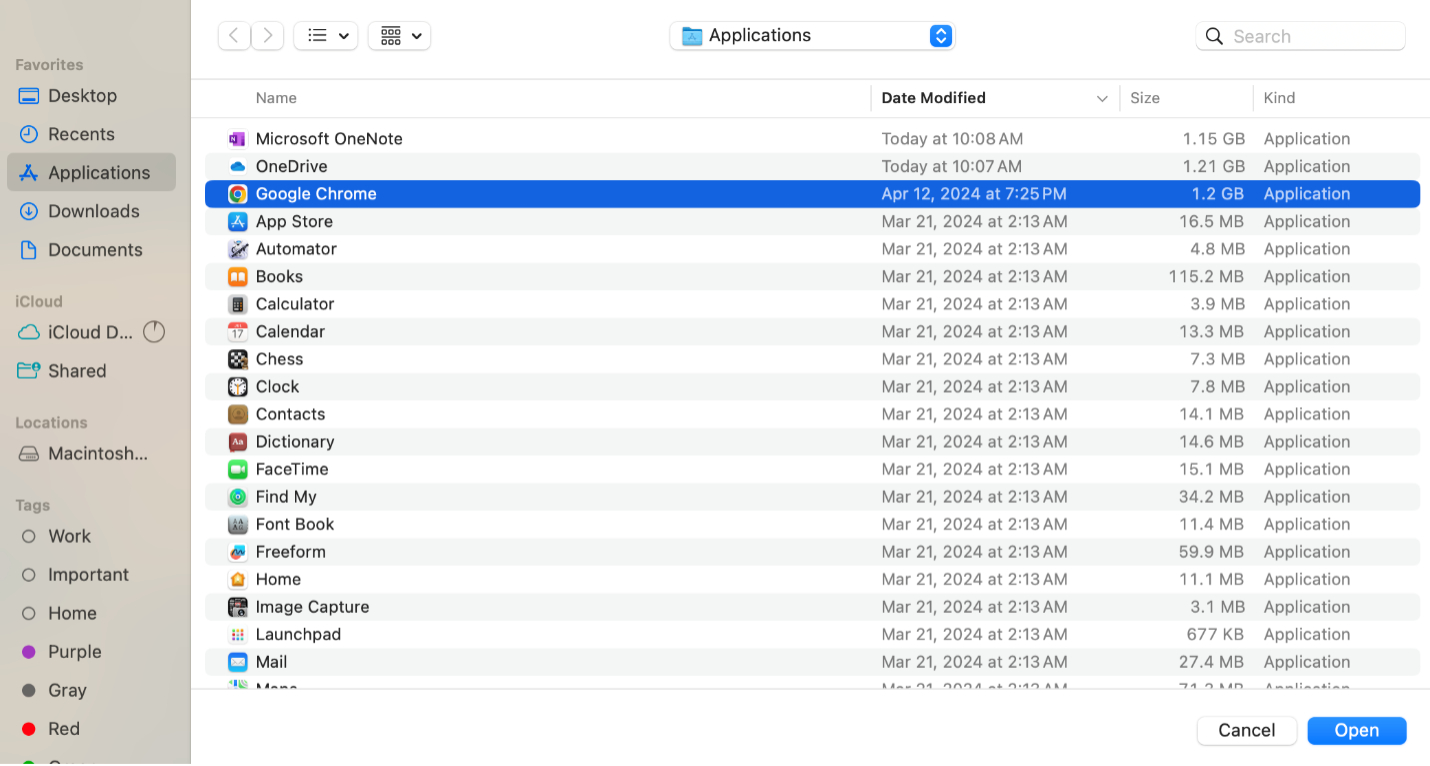This screenshot has height=766, width=1430.
Task: Open the group-by grid dropdown
Action: point(399,36)
